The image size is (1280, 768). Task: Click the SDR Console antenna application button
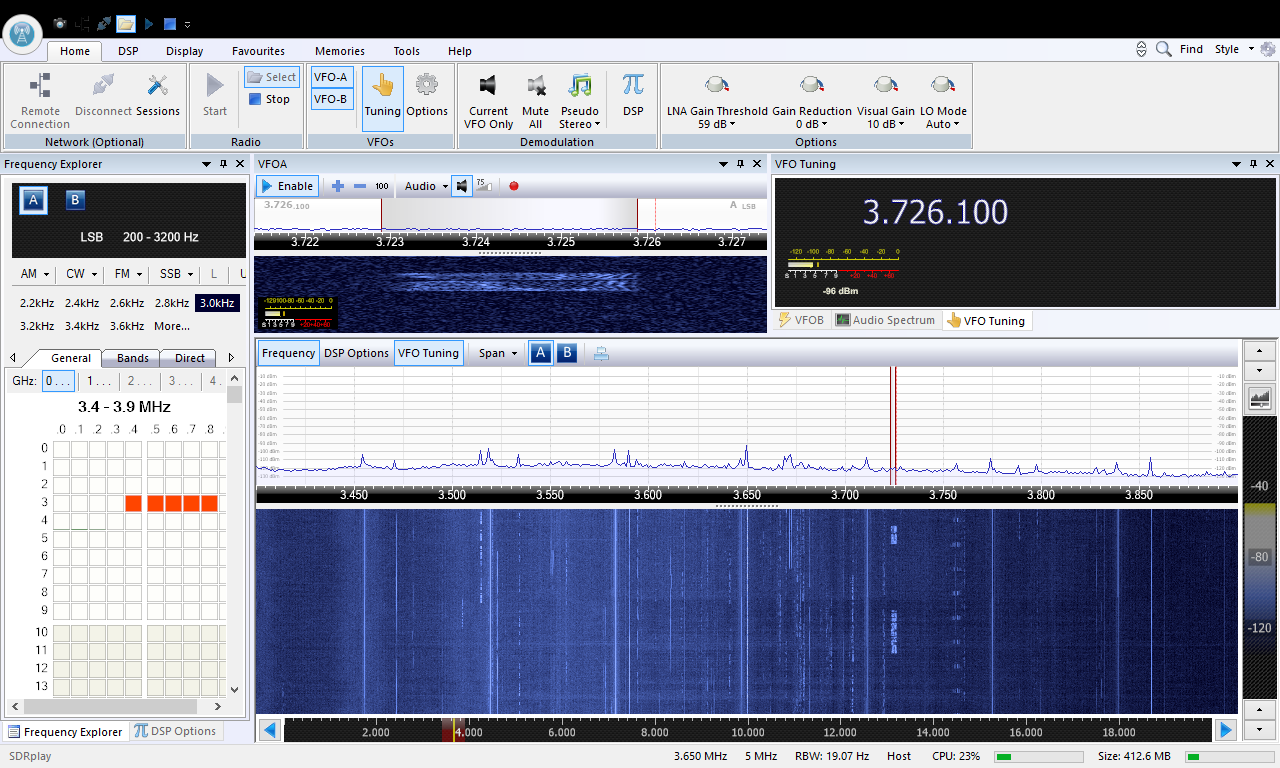pos(22,34)
